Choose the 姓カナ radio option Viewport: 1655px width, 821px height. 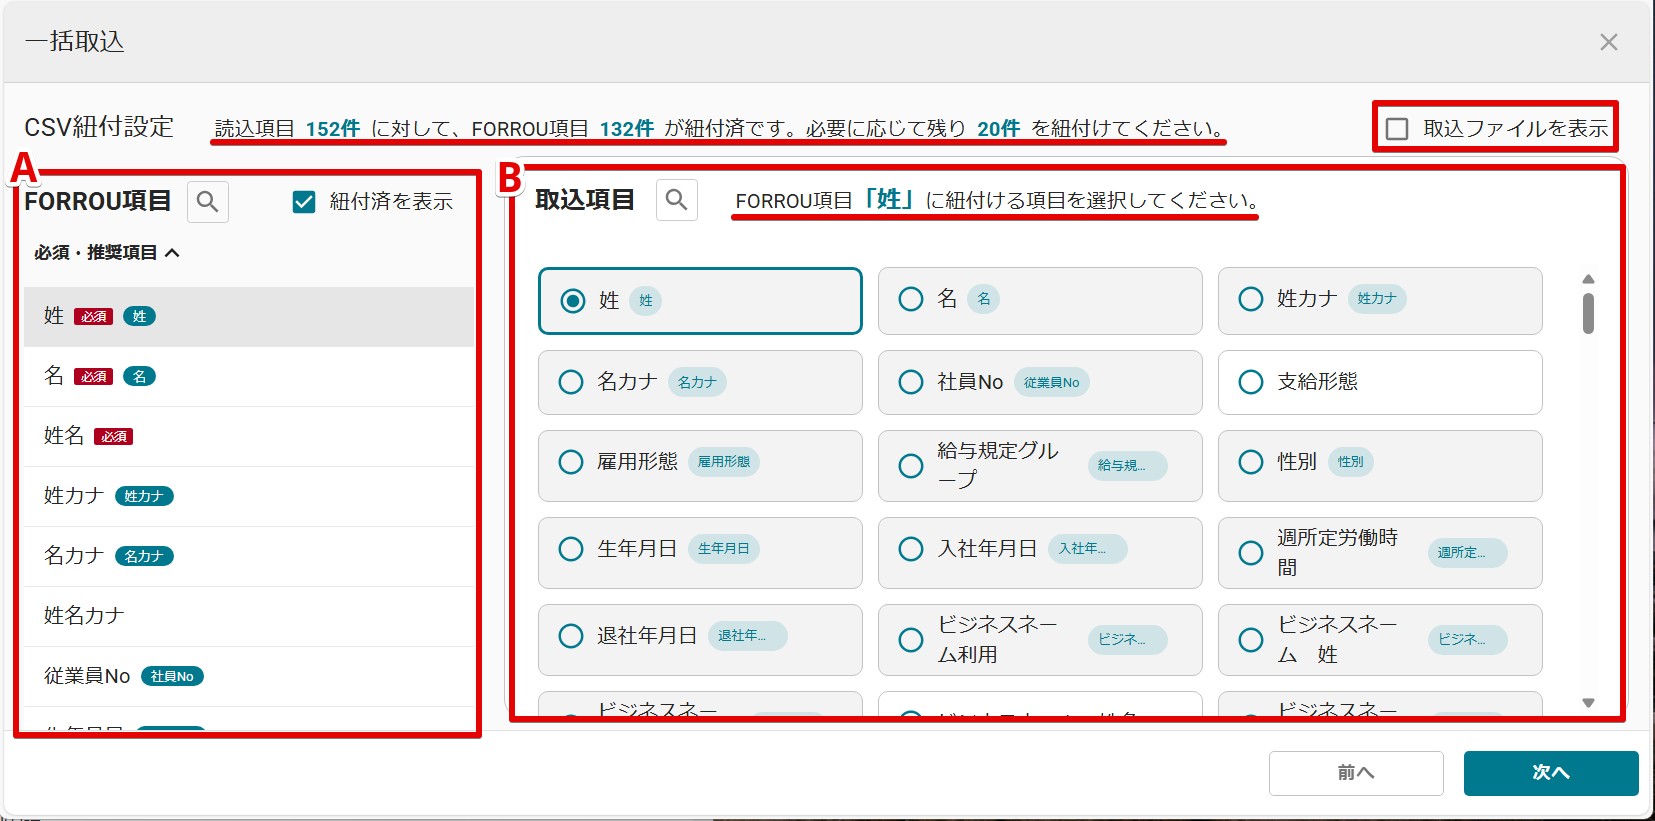1251,299
